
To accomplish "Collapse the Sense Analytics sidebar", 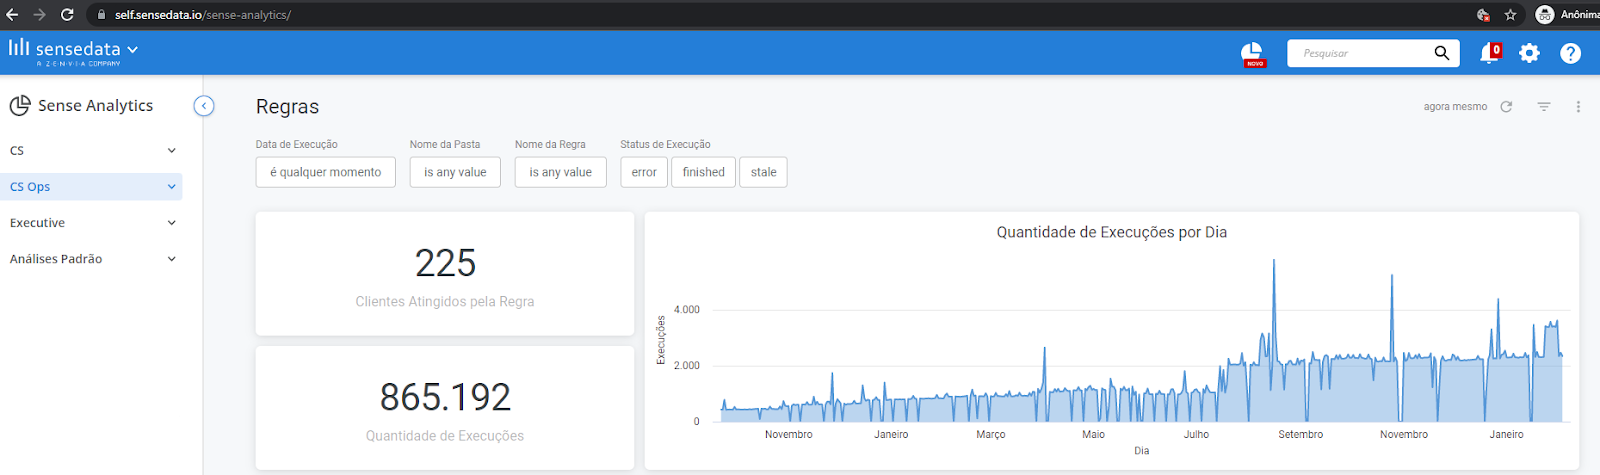I will pyautogui.click(x=204, y=106).
